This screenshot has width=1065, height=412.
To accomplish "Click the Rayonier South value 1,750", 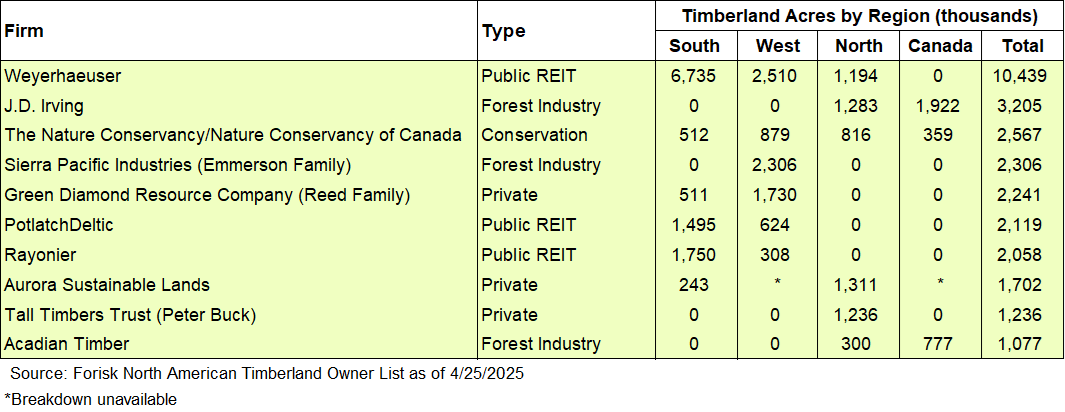I will pyautogui.click(x=694, y=255).
